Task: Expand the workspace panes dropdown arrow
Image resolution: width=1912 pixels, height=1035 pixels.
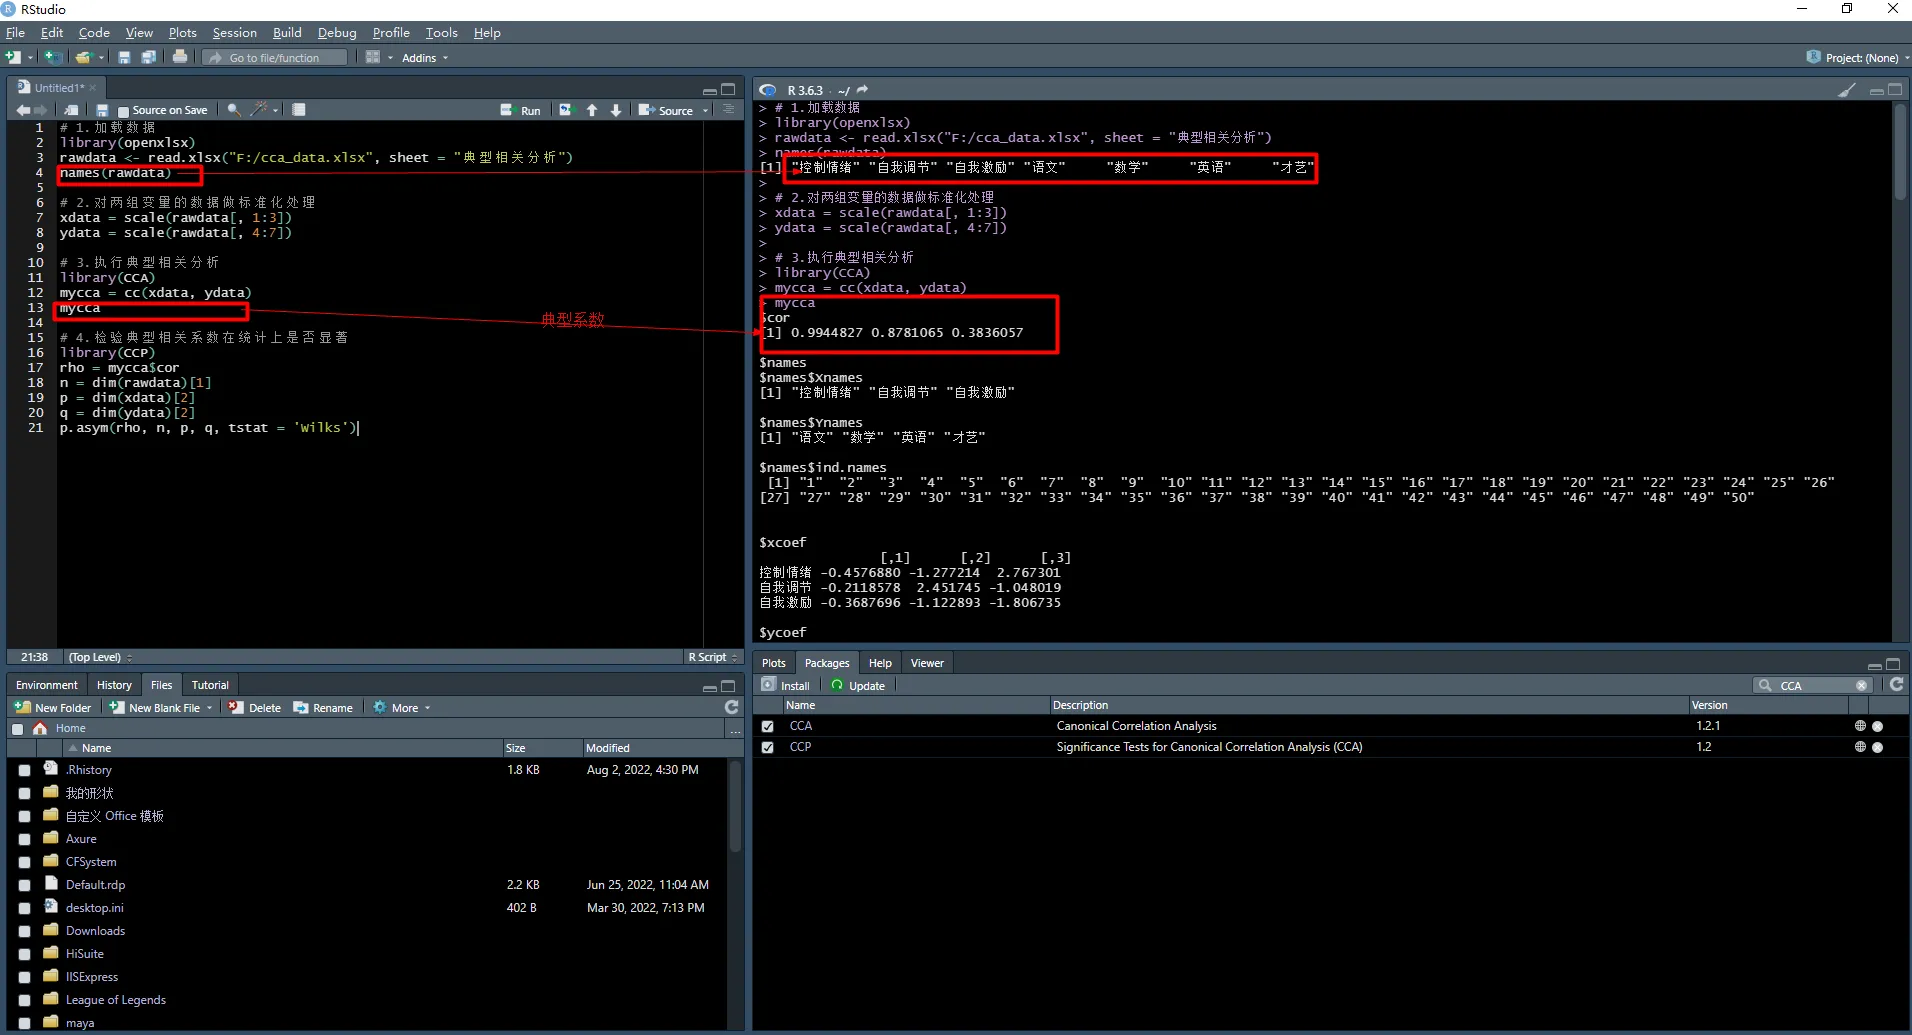Action: point(391,58)
